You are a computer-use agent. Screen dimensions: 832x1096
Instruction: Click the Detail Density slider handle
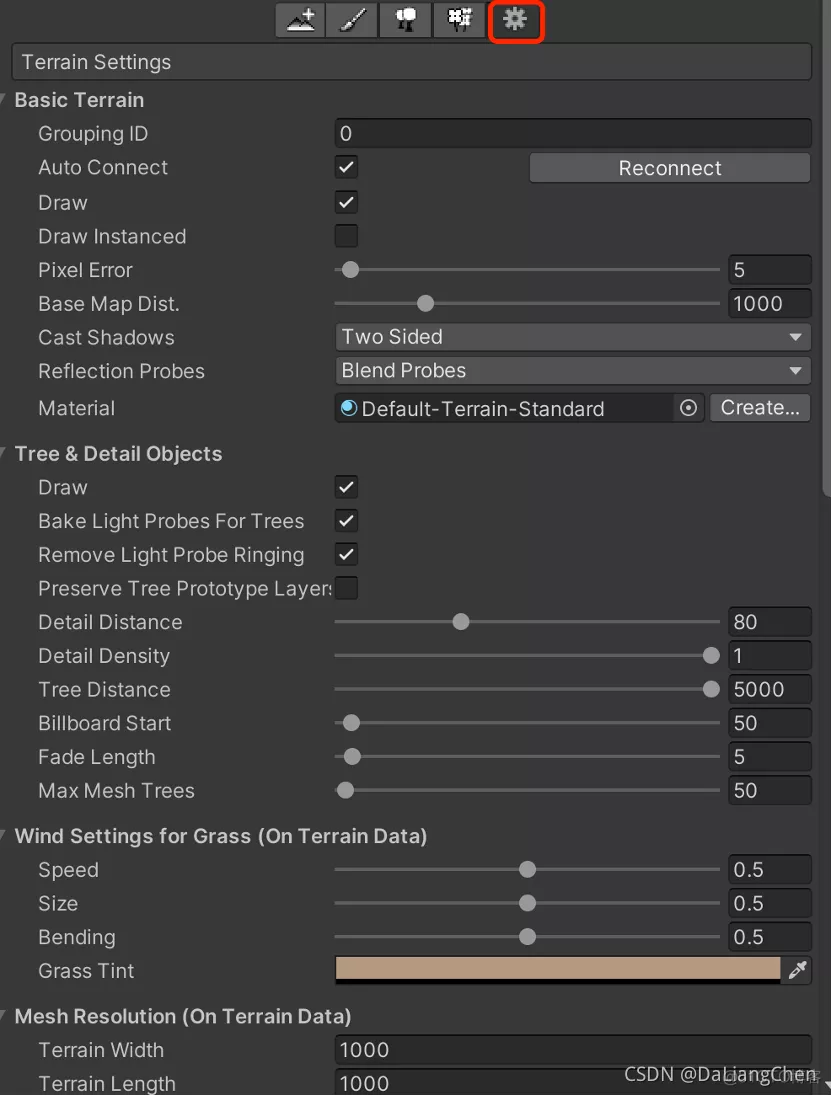[x=711, y=656]
